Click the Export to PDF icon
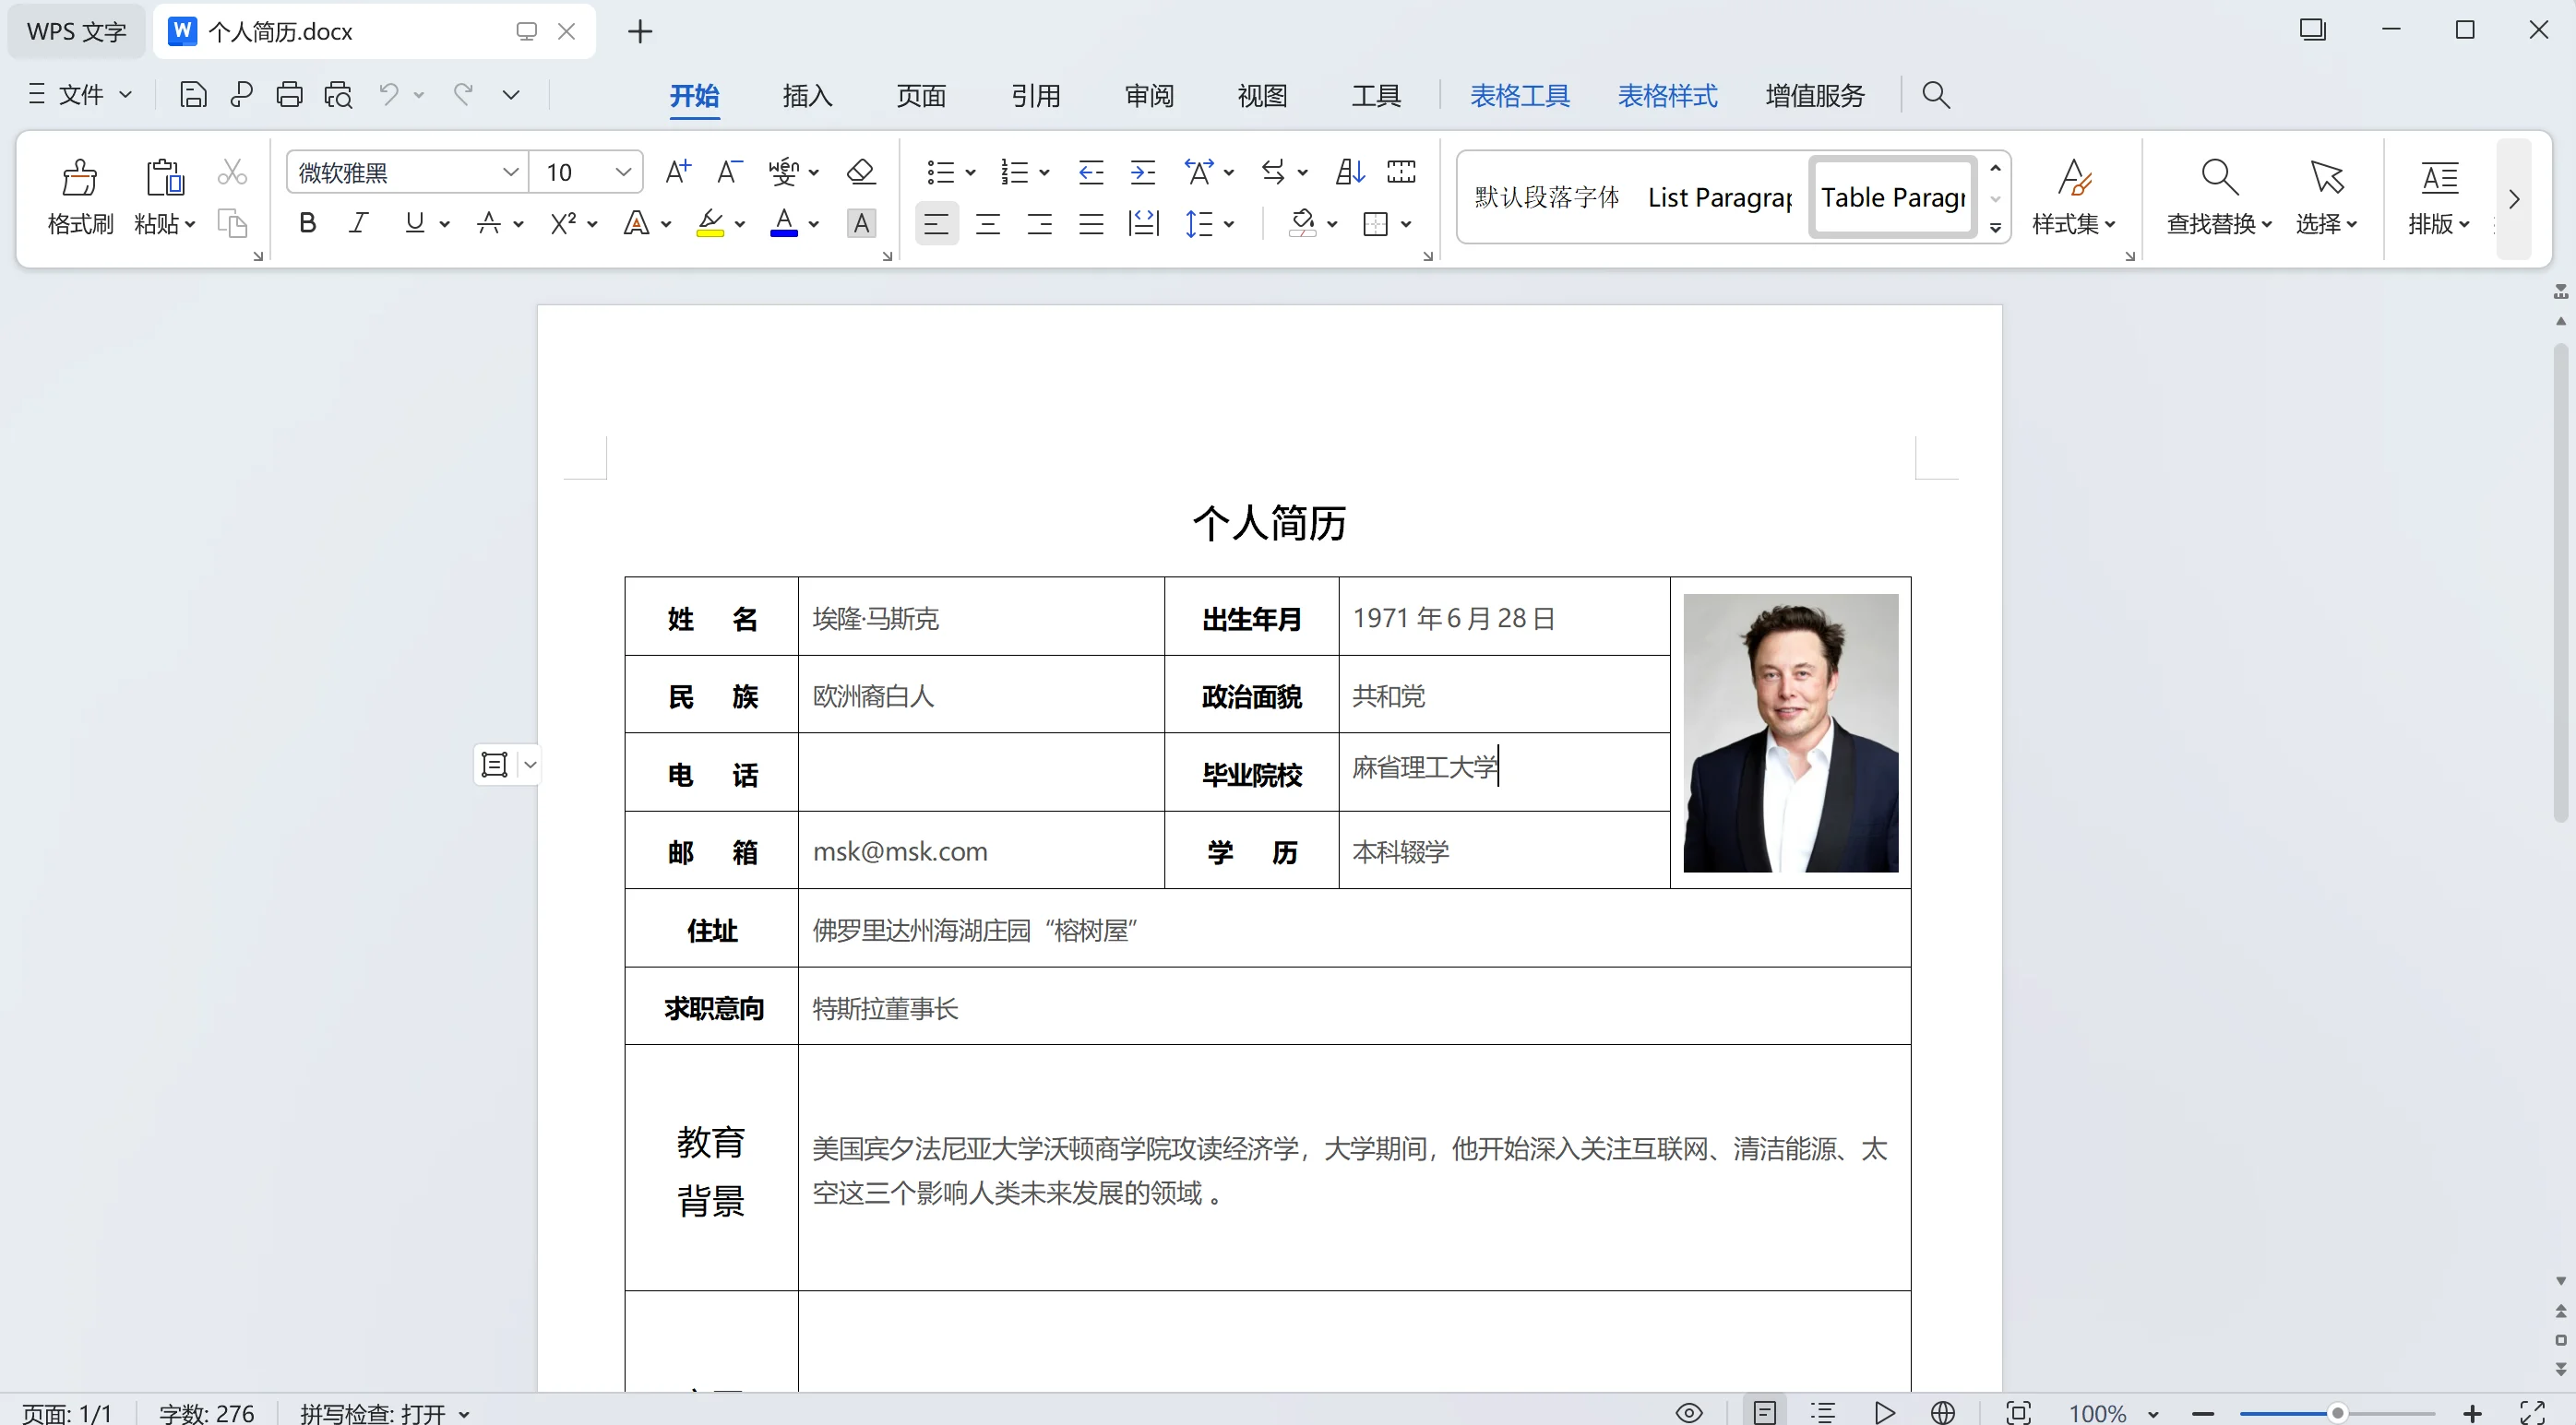2576x1425 pixels. [x=241, y=95]
